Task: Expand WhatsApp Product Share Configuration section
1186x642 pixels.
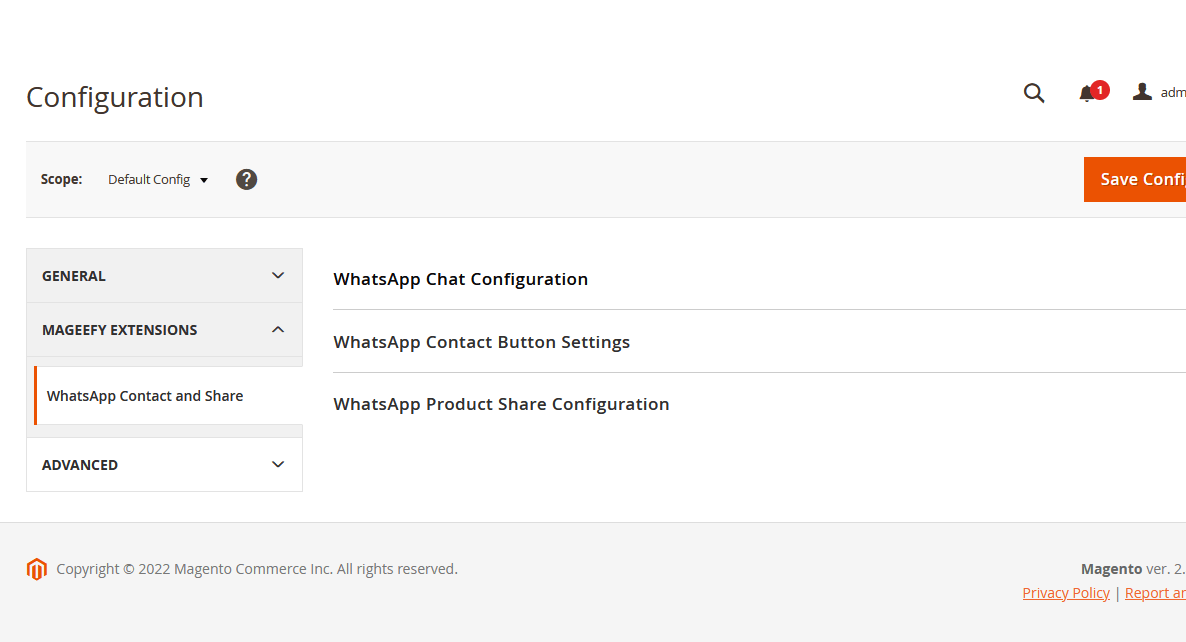Action: tap(501, 404)
